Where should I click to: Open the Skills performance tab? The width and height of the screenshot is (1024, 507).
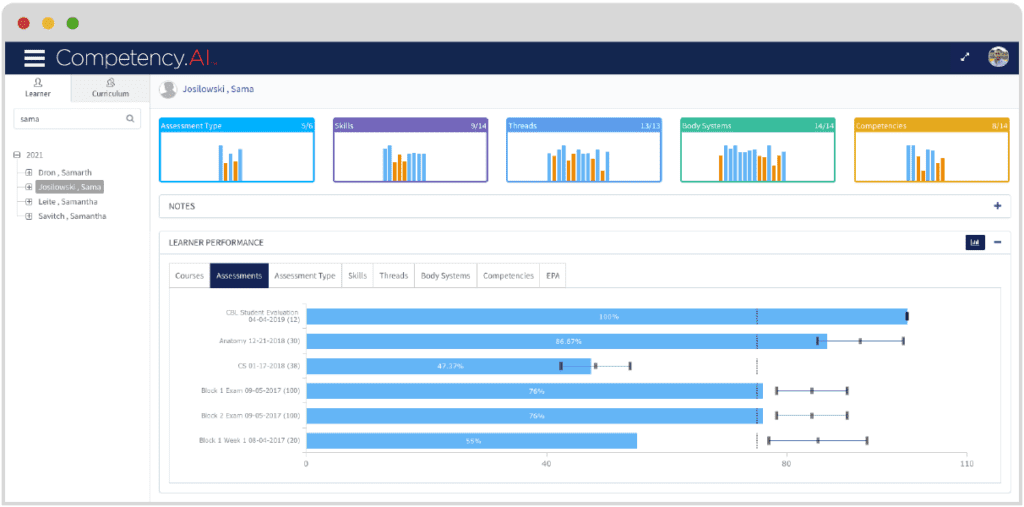[358, 276]
